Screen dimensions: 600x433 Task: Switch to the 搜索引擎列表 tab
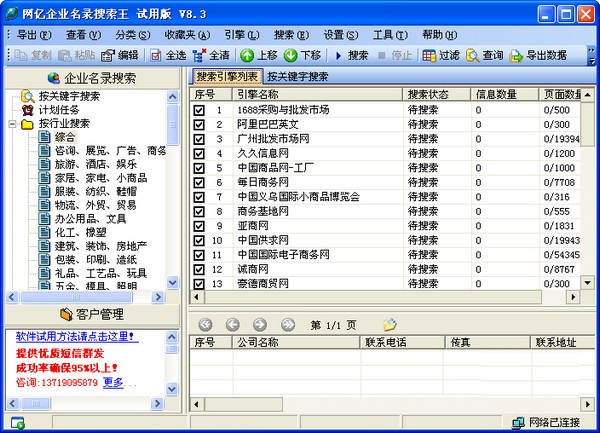(x=227, y=77)
